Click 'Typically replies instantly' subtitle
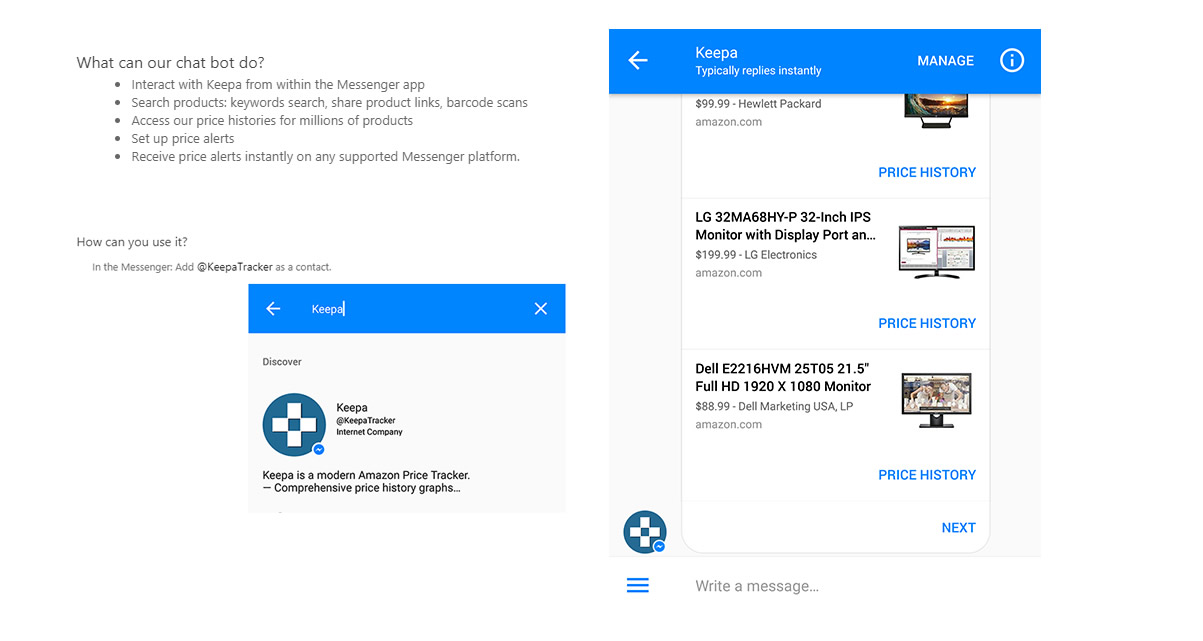The width and height of the screenshot is (1203, 641). click(x=758, y=71)
